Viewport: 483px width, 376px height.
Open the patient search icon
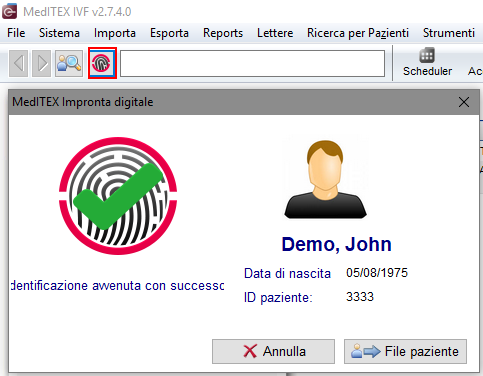tap(69, 63)
